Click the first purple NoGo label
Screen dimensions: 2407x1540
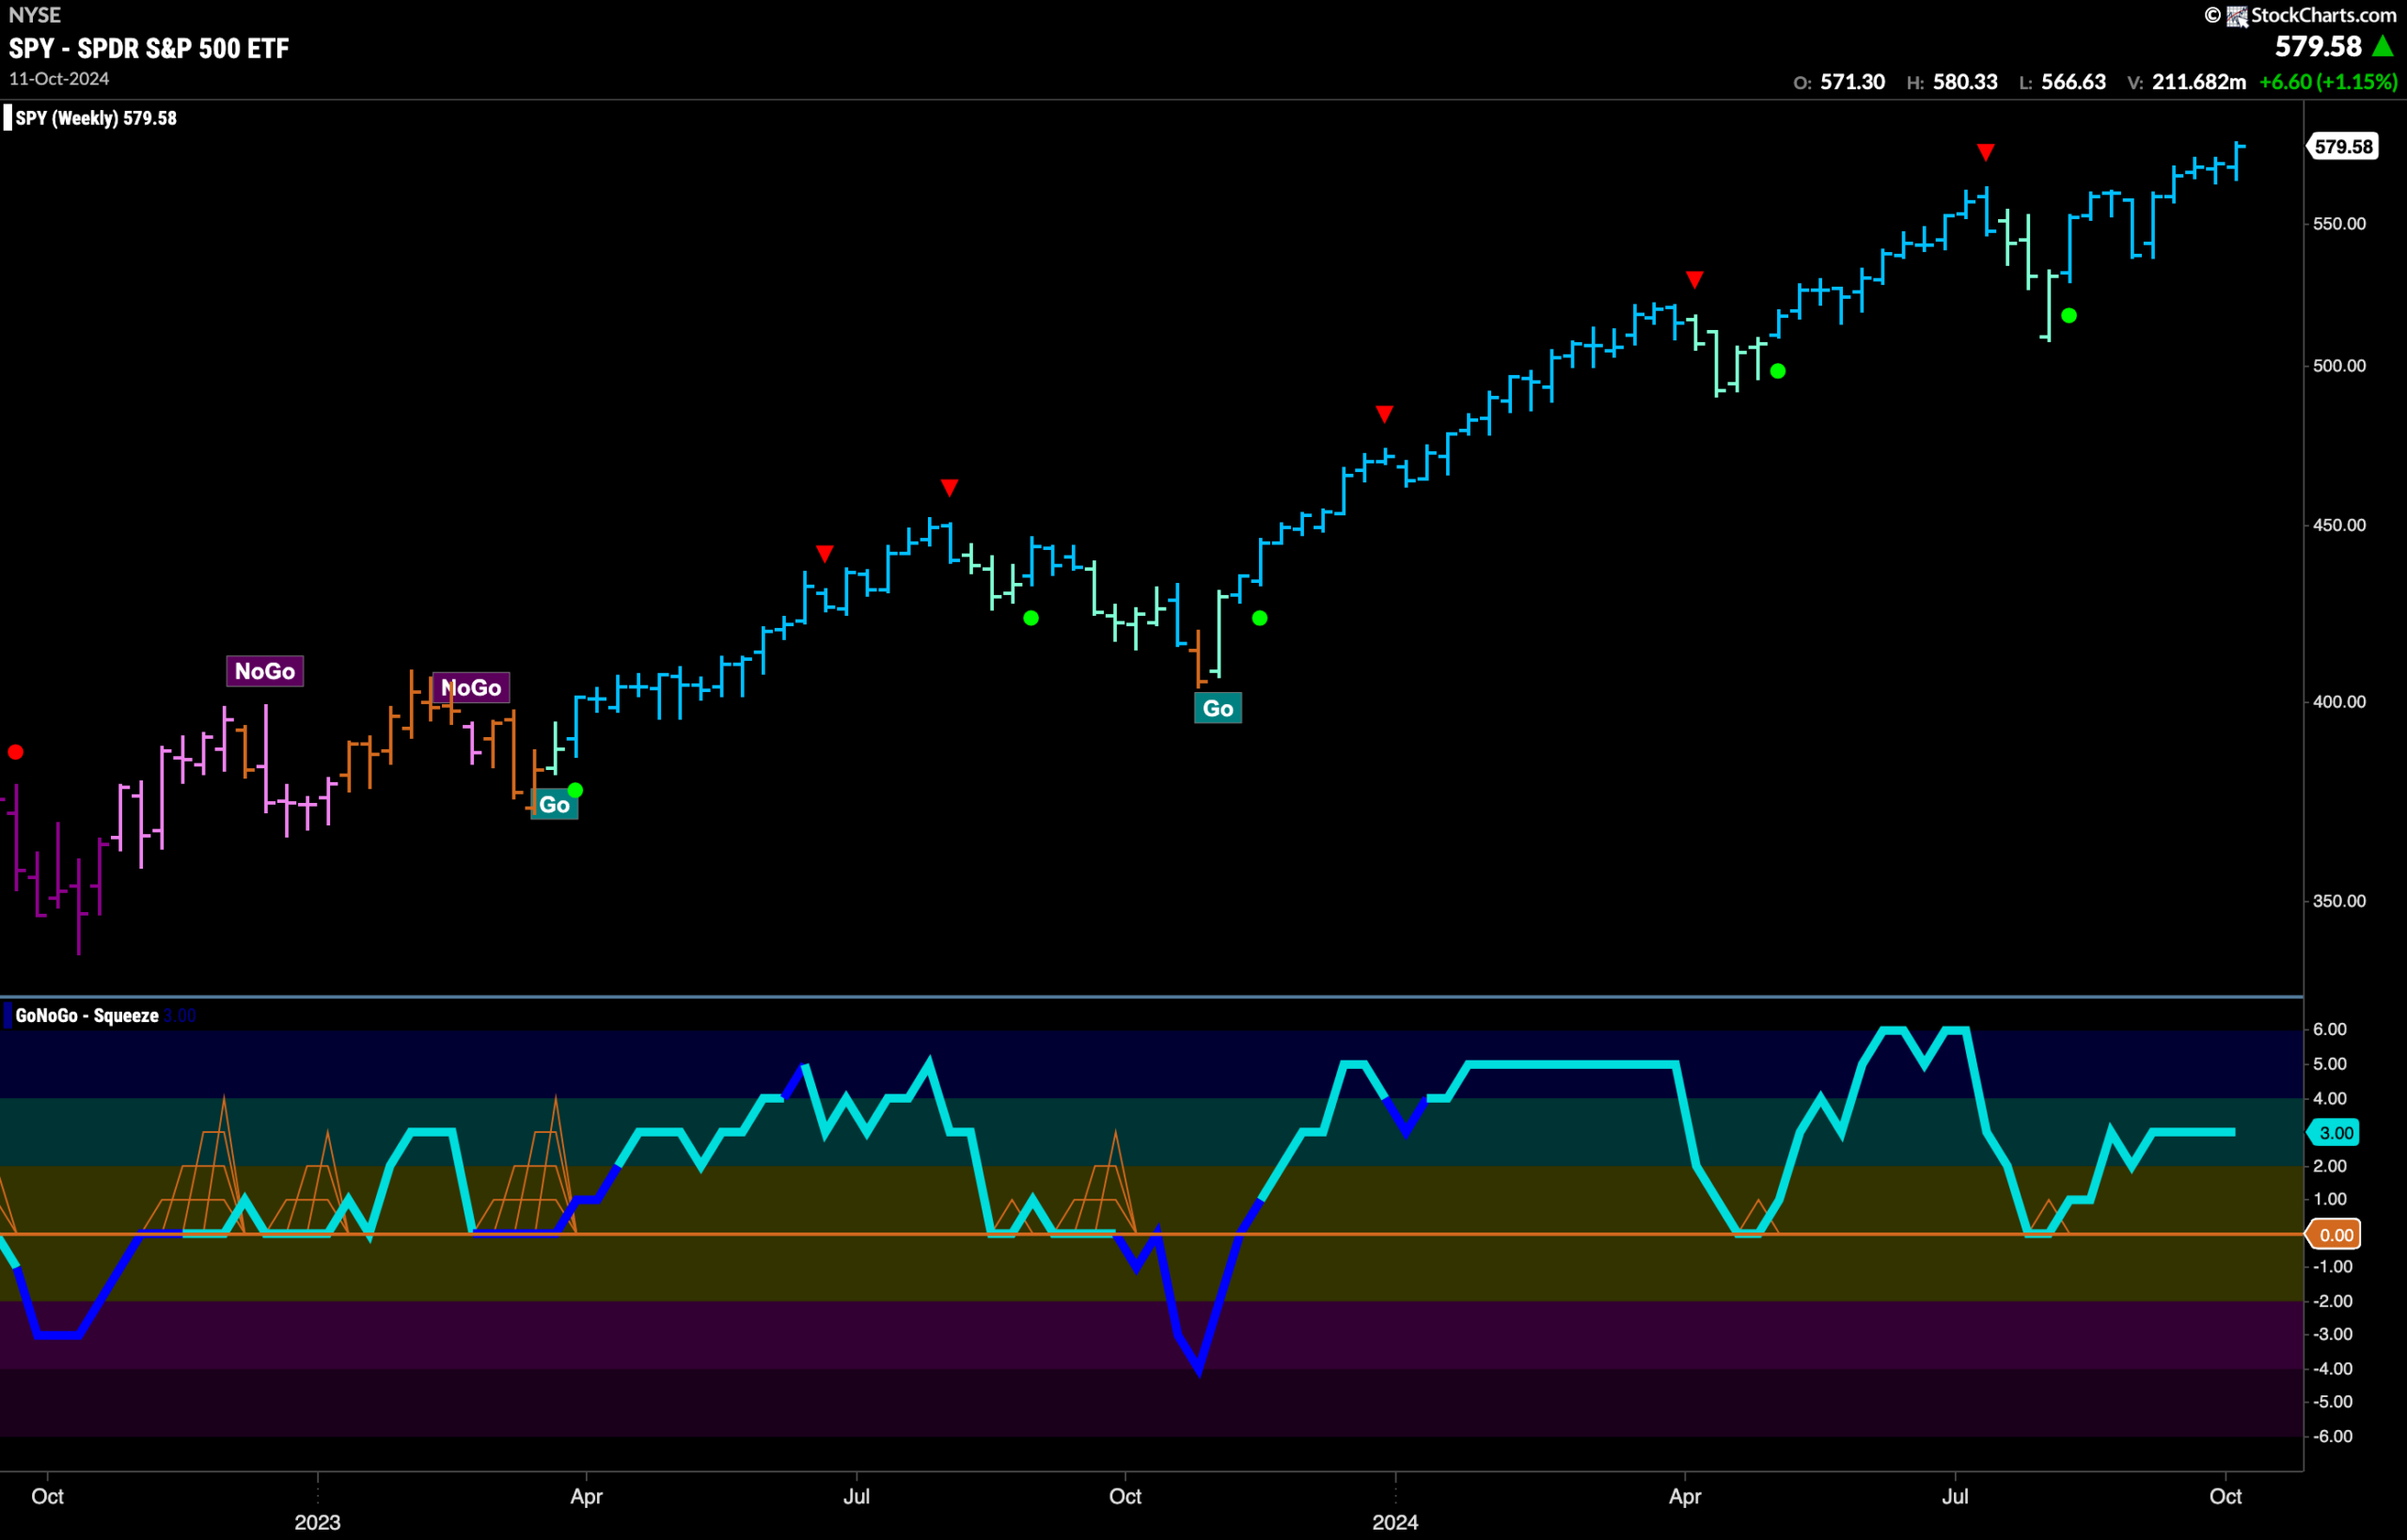tap(265, 671)
